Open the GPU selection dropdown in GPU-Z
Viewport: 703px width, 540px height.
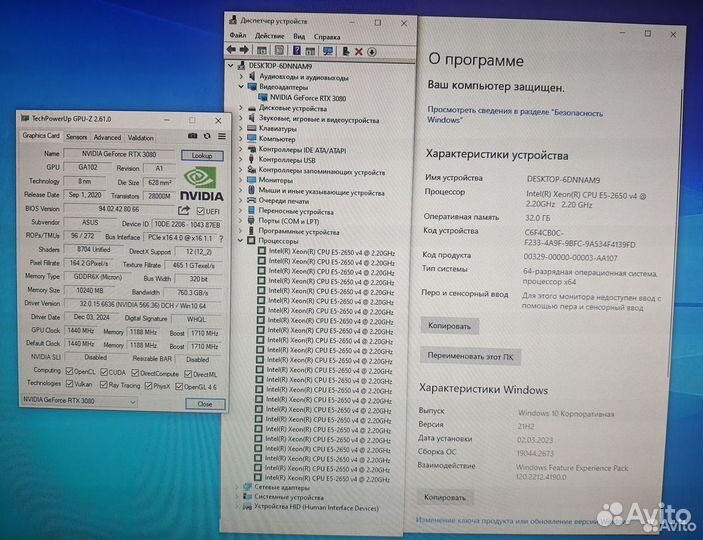tap(79, 401)
